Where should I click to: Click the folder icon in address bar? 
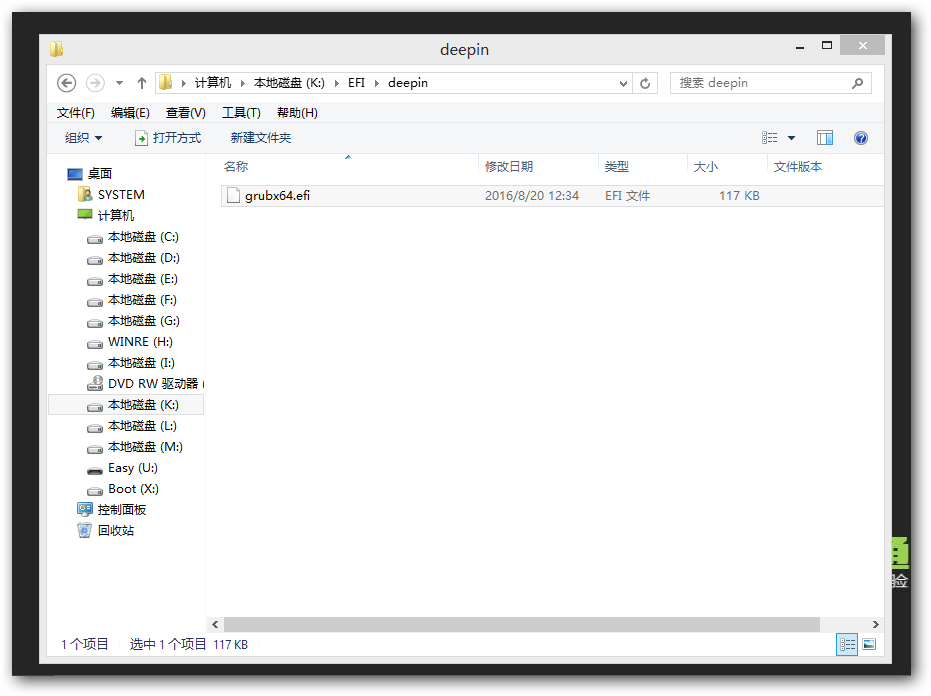point(166,83)
